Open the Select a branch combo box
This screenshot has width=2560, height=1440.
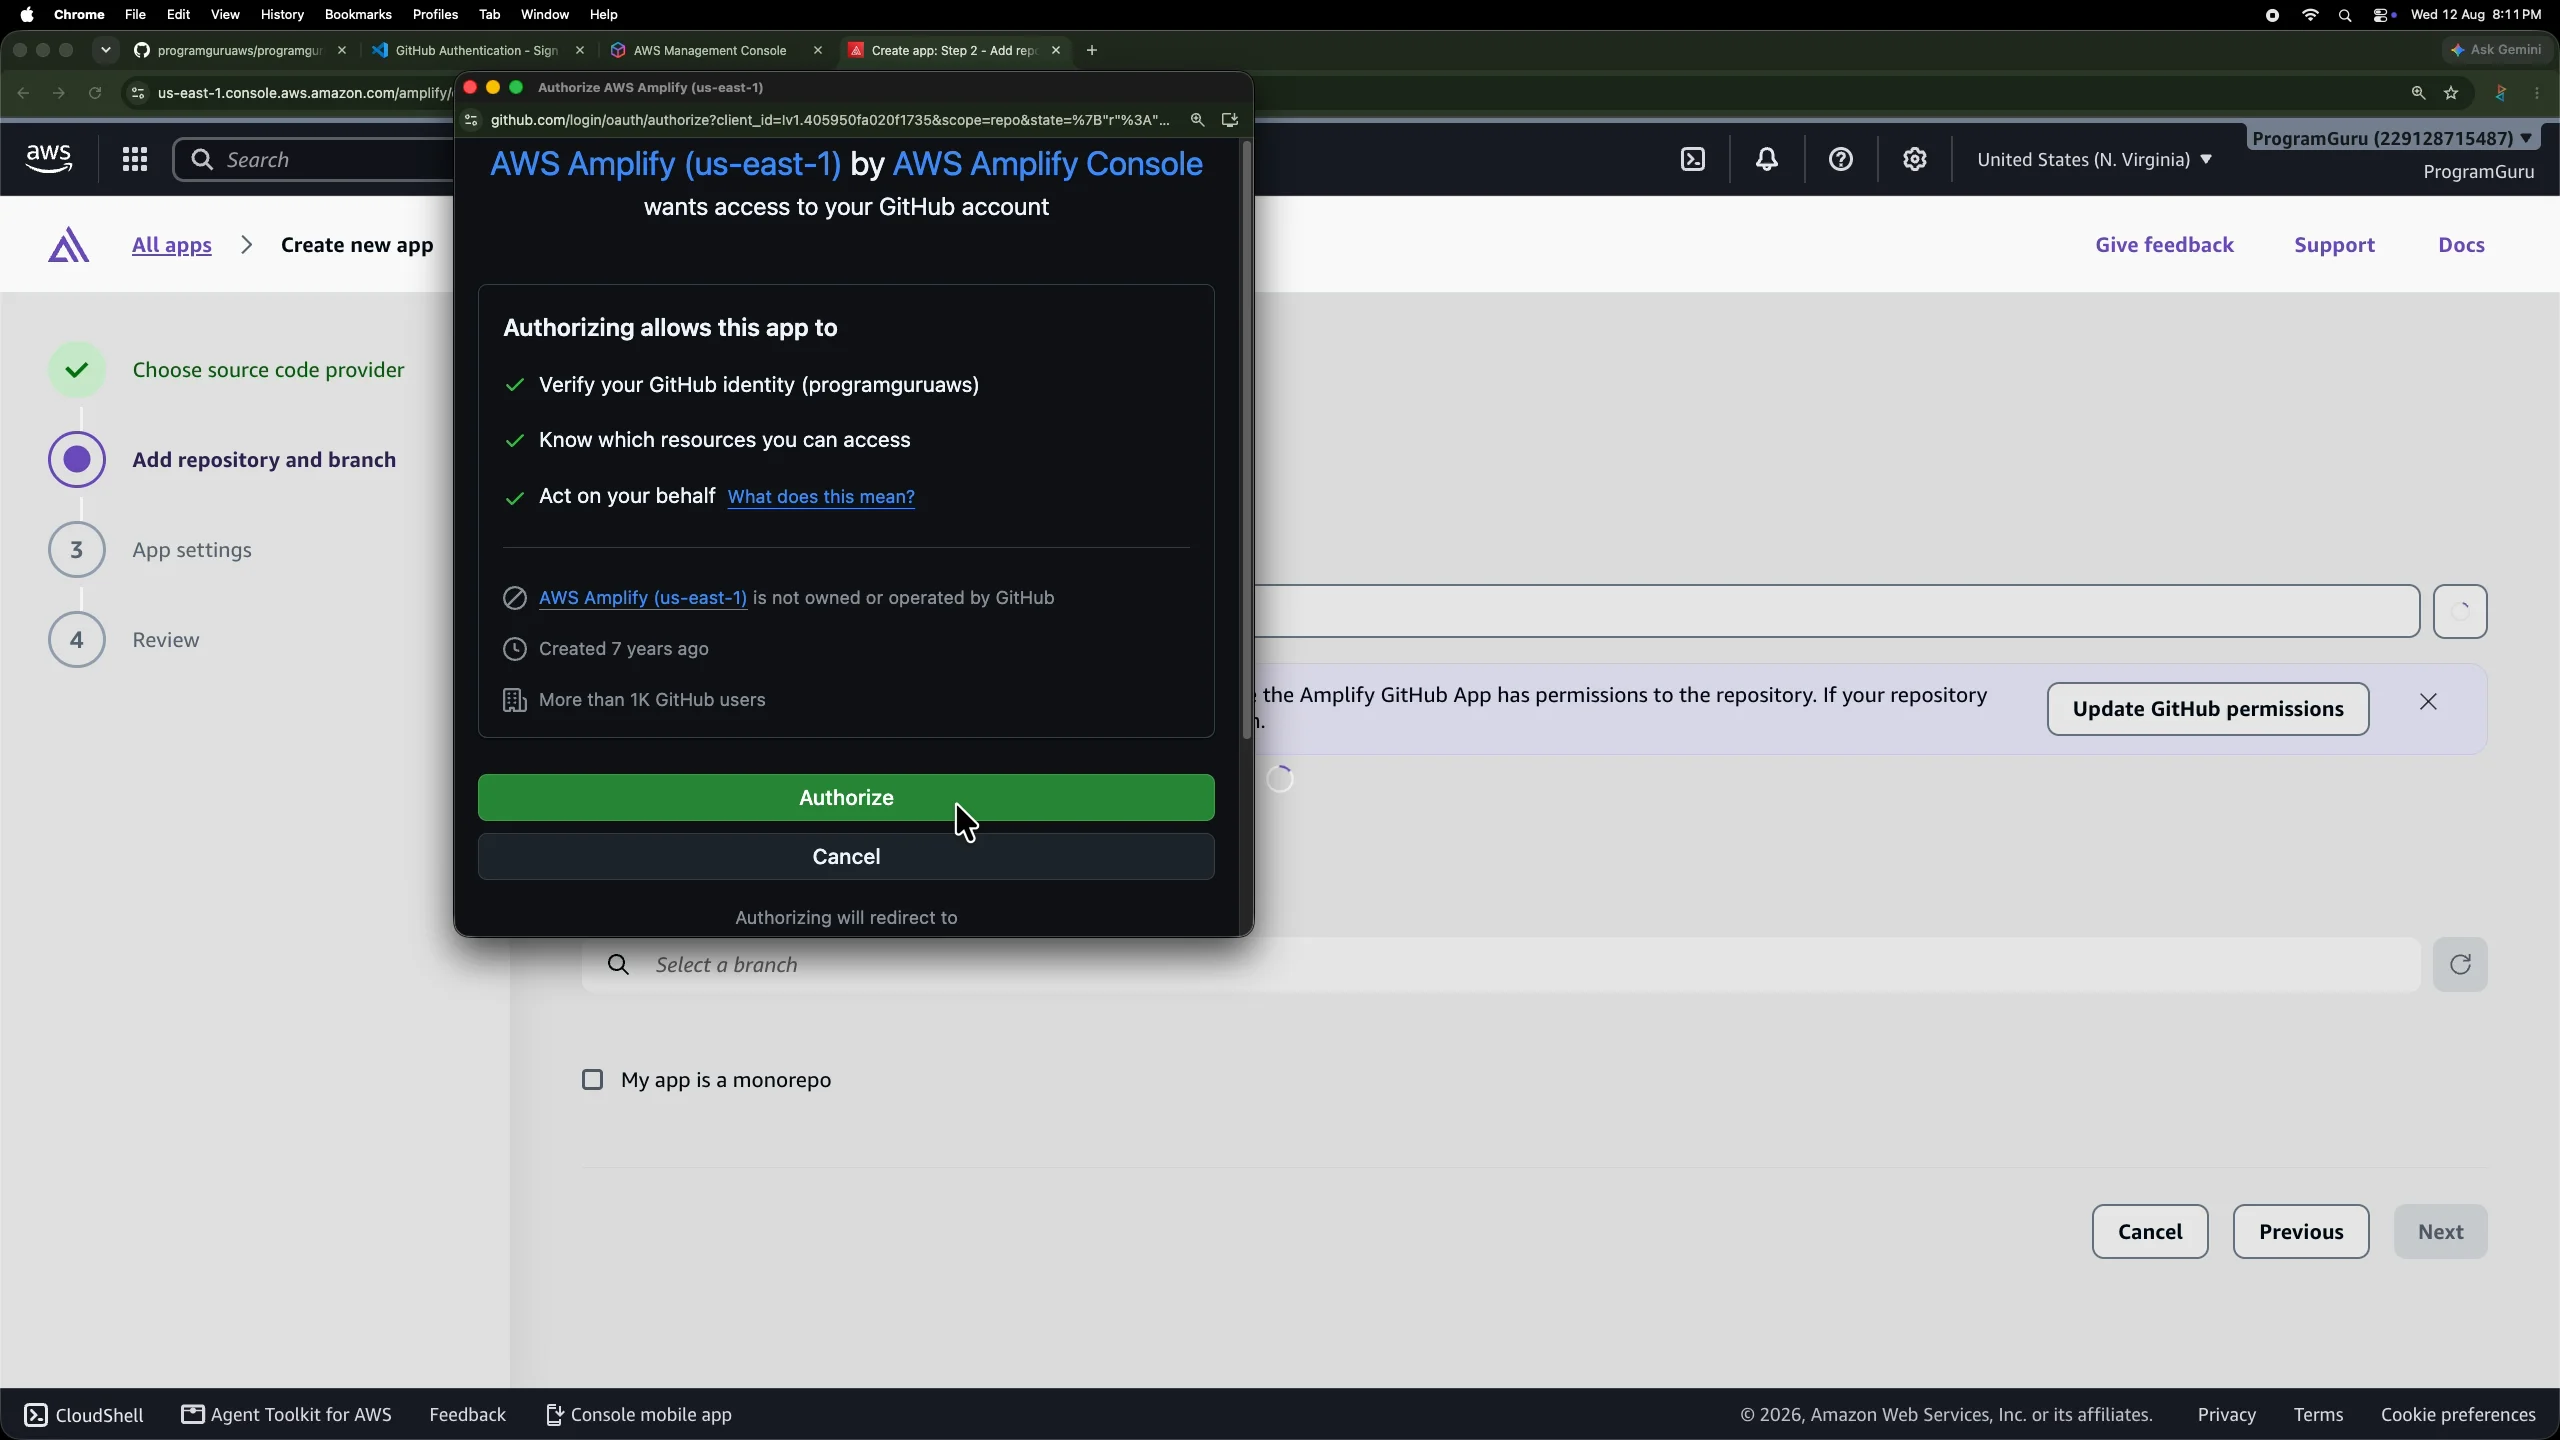point(1500,964)
